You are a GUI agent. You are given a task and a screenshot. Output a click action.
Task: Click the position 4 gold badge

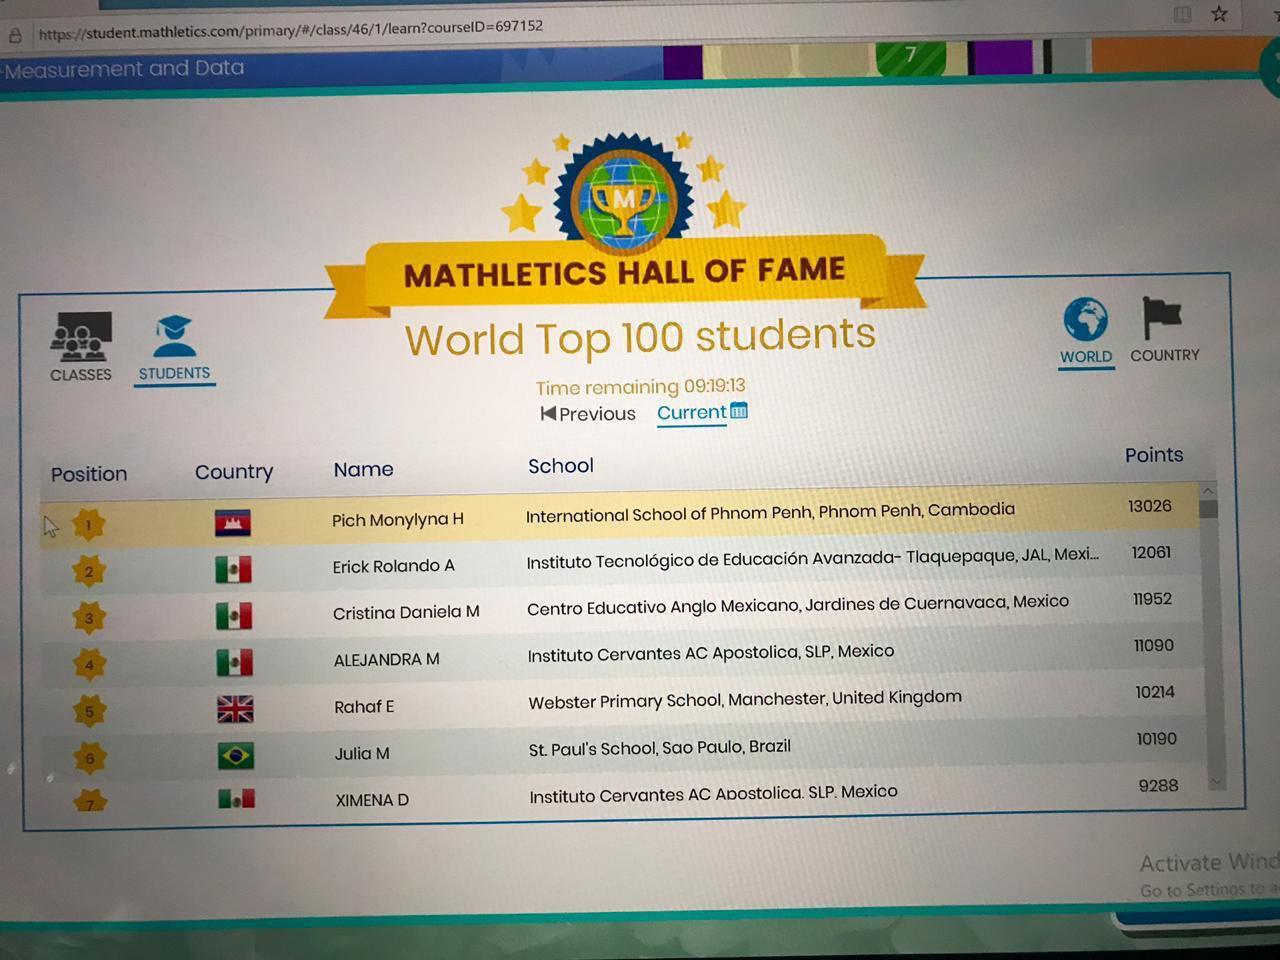[89, 664]
